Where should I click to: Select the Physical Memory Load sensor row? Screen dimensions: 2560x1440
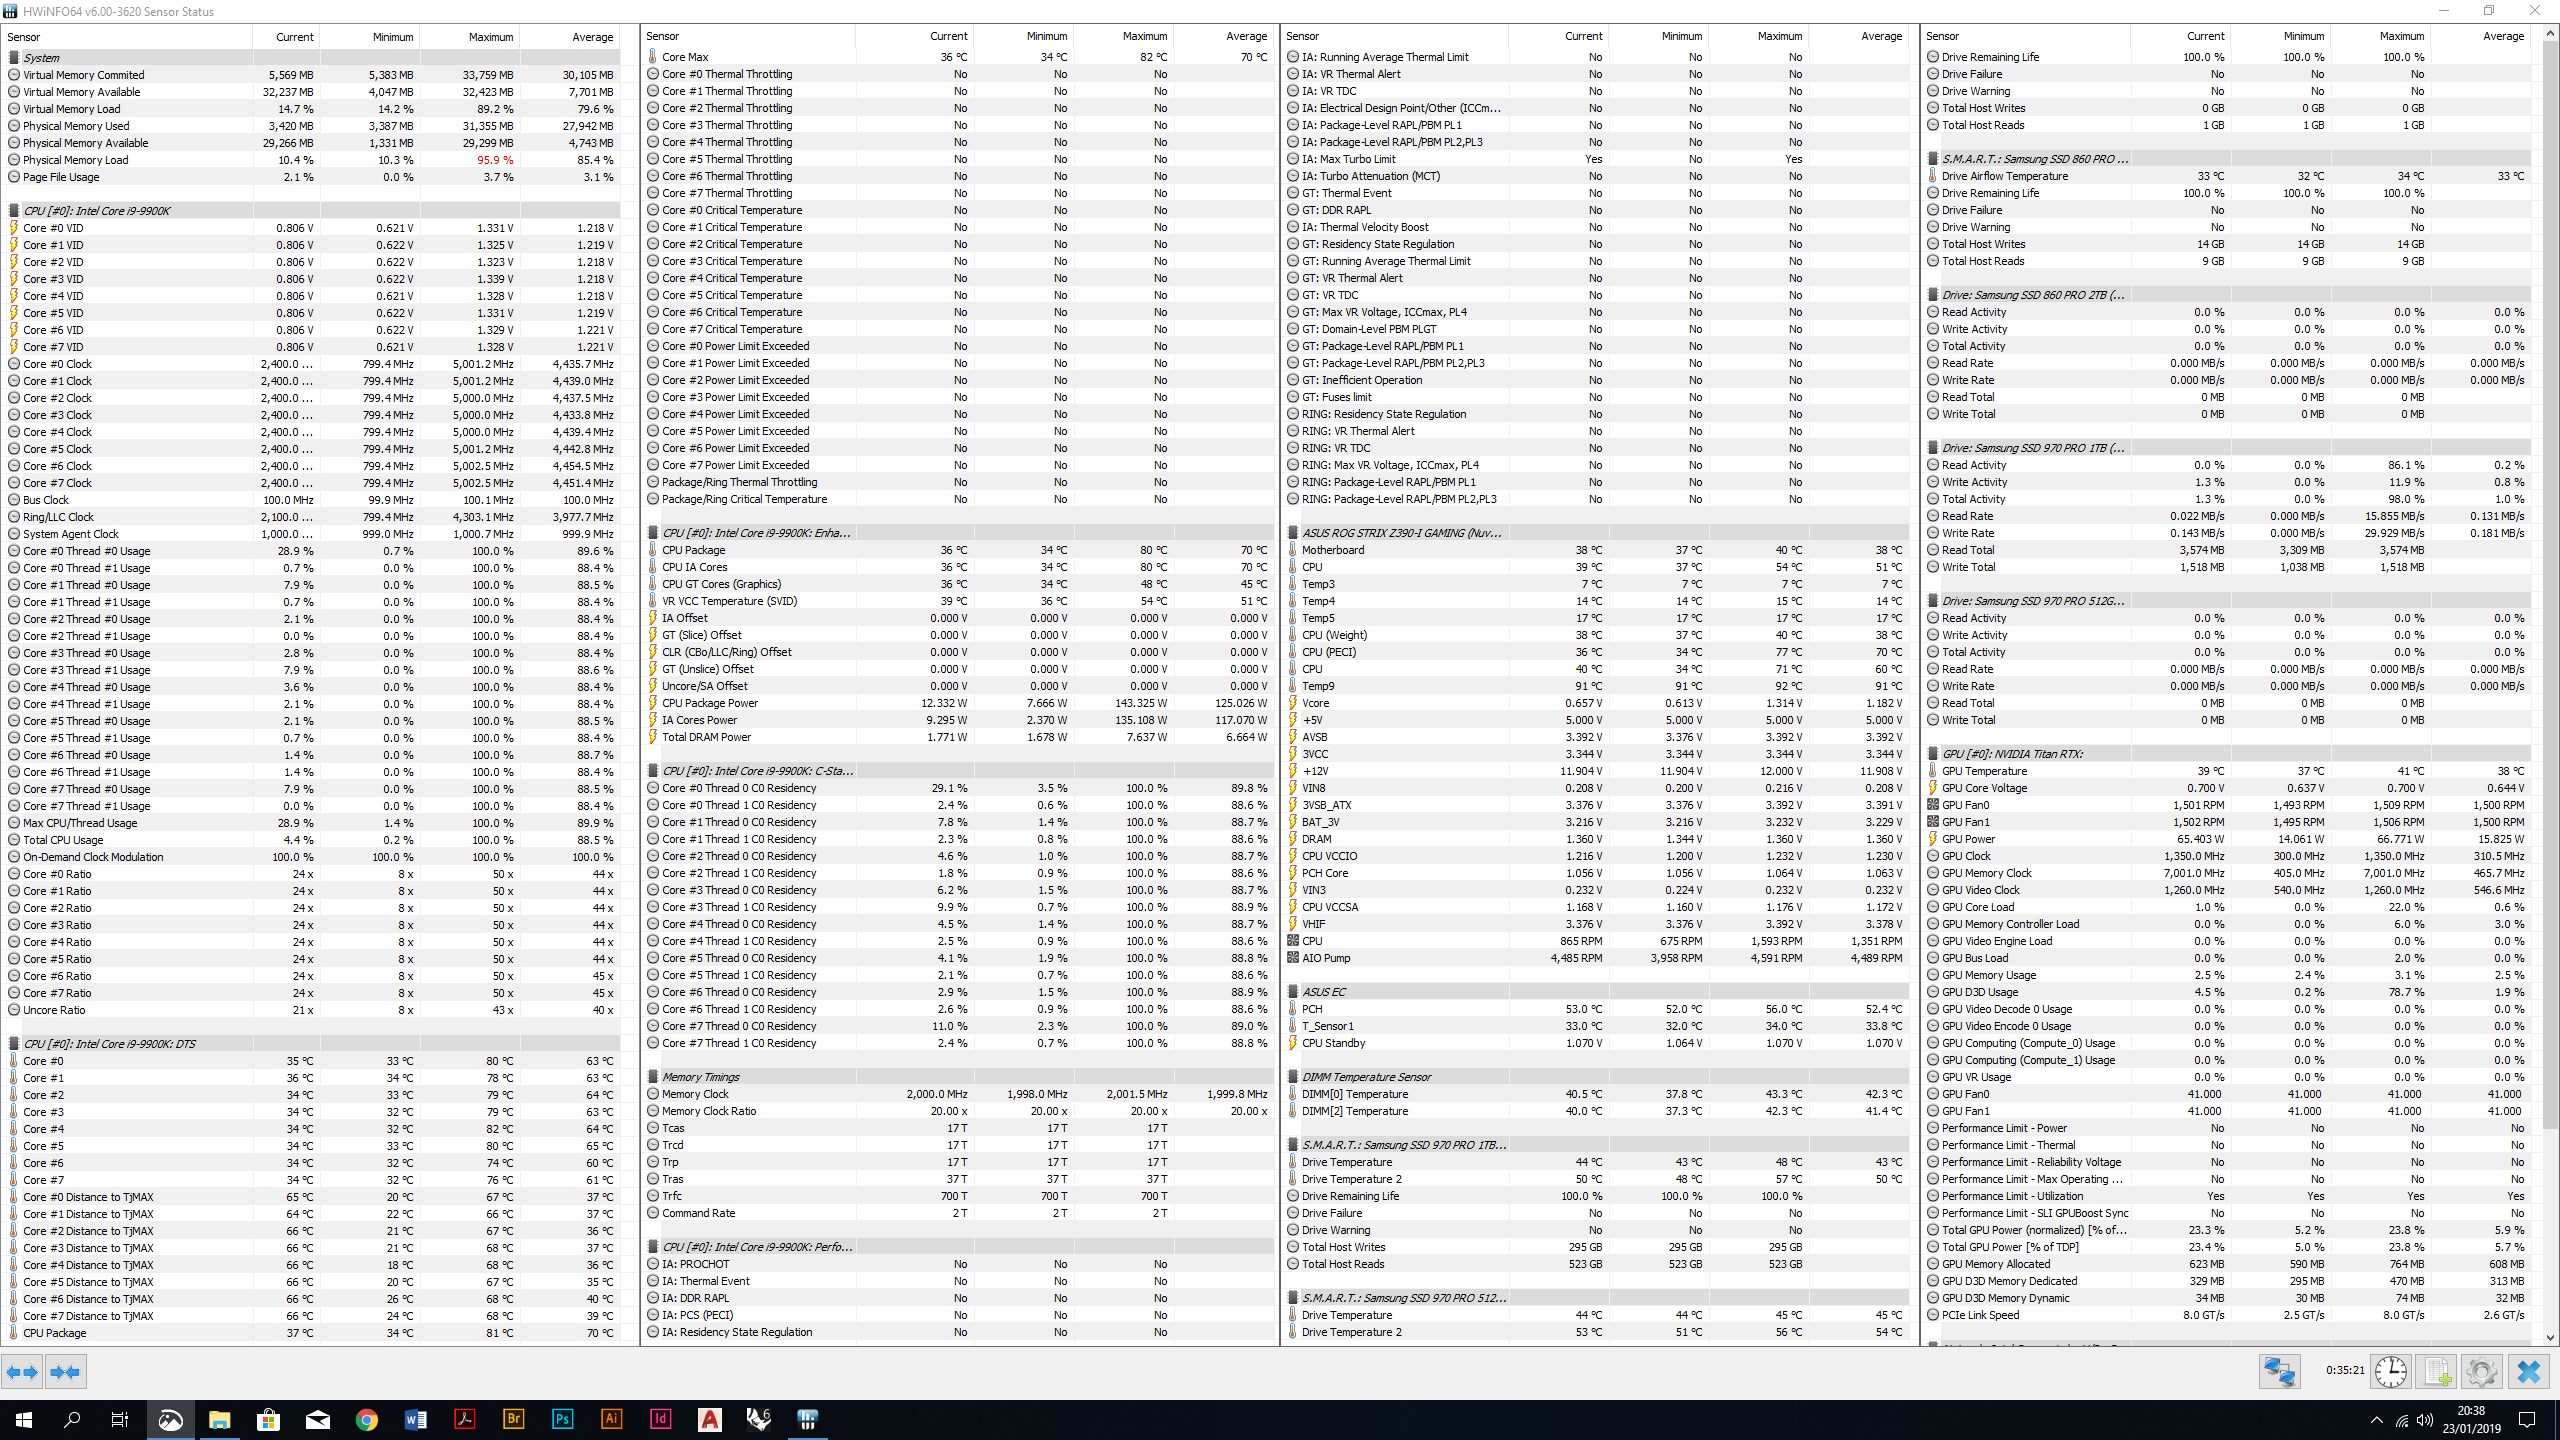[76, 160]
